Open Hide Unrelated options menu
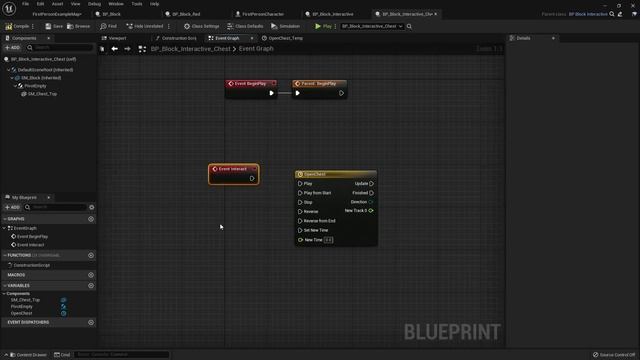Screen dimensions: 640x360 pos(169,26)
